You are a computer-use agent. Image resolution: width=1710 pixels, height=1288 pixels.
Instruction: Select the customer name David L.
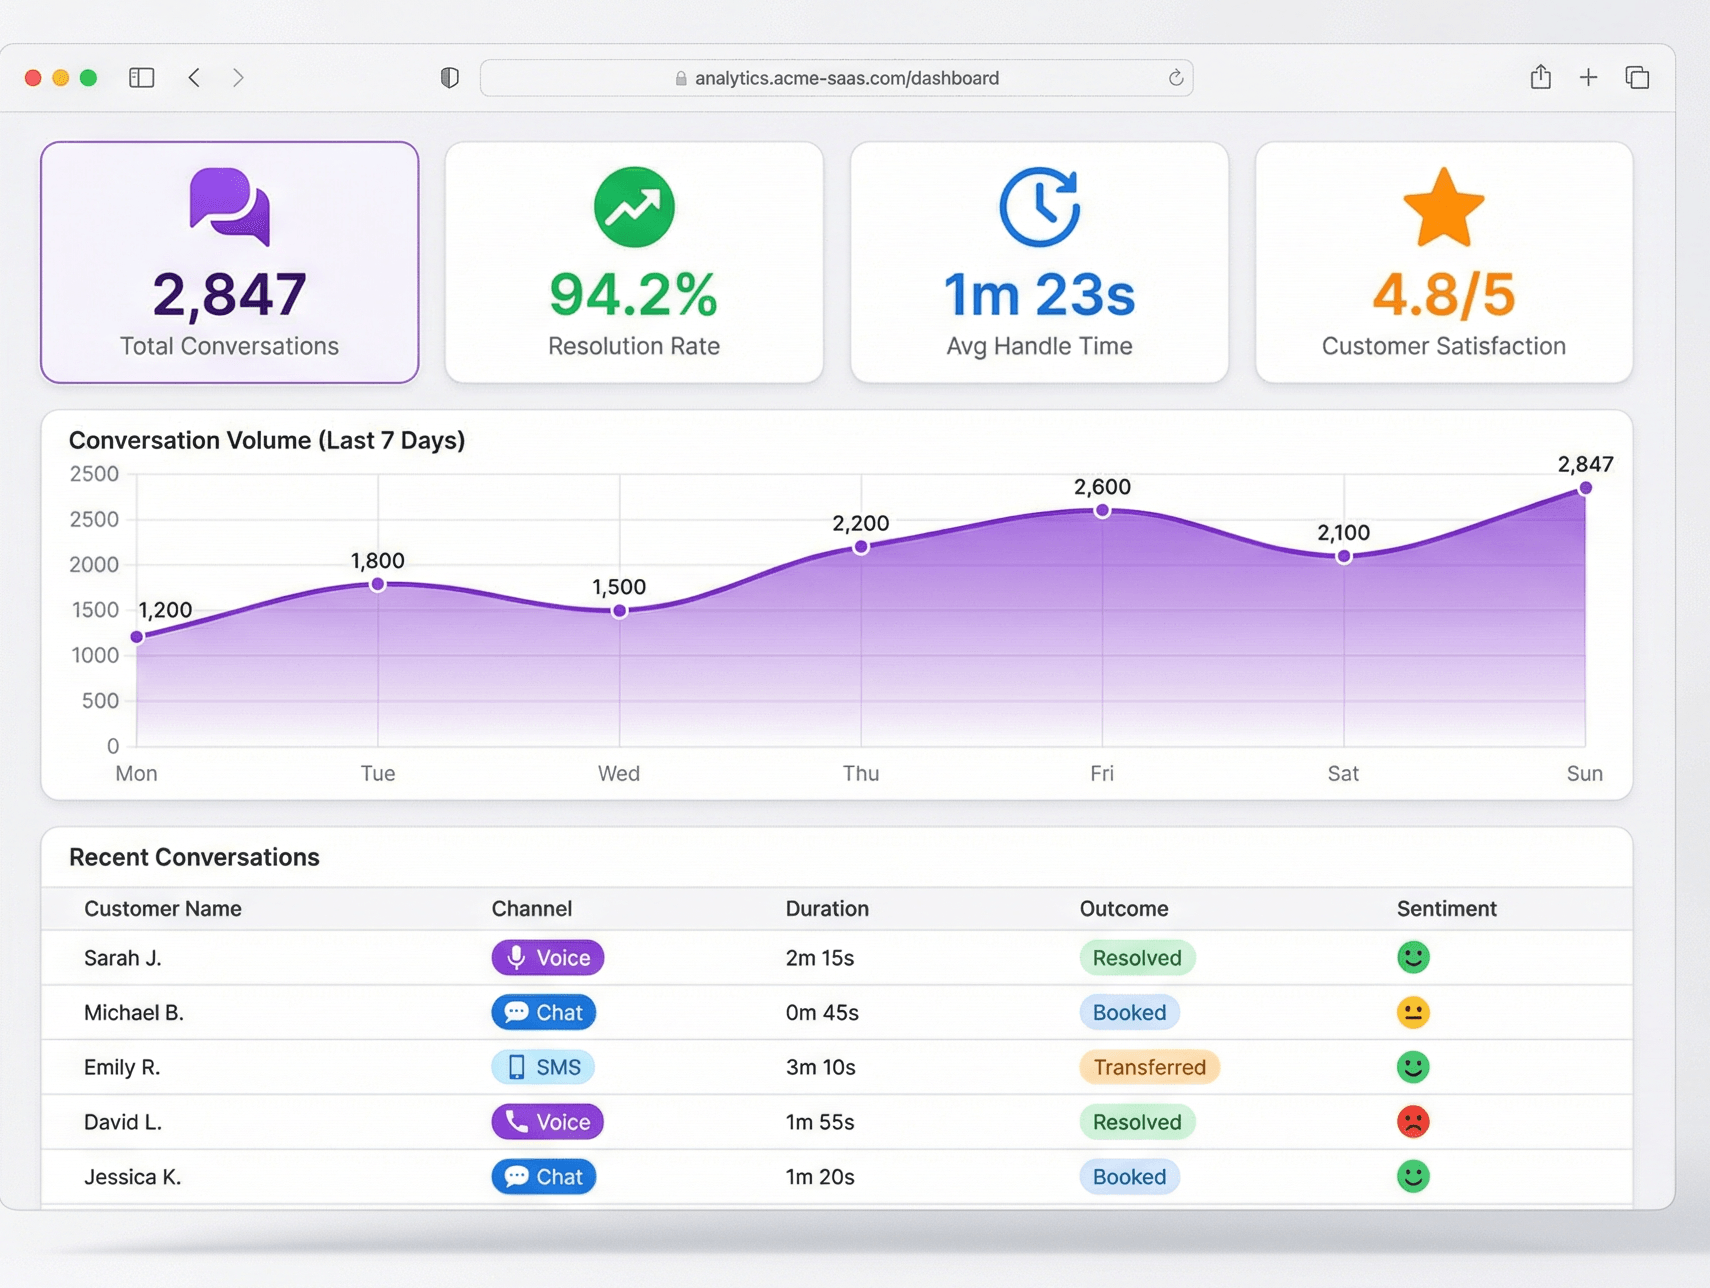coord(123,1122)
